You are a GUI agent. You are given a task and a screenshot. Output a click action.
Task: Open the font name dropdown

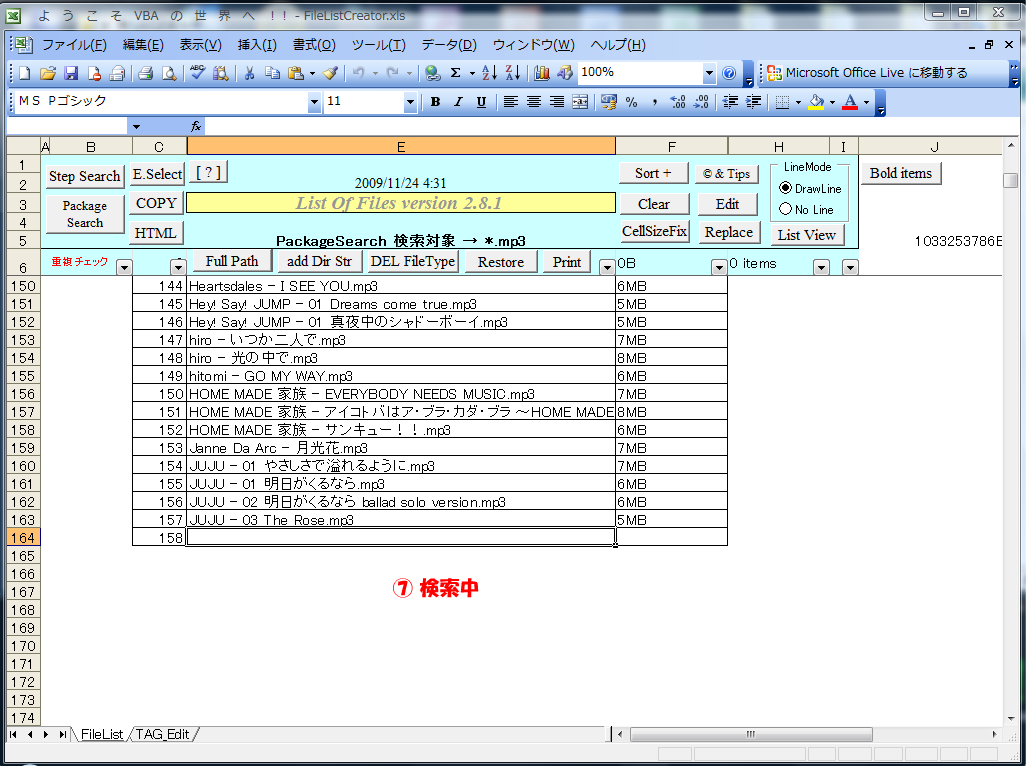(314, 102)
